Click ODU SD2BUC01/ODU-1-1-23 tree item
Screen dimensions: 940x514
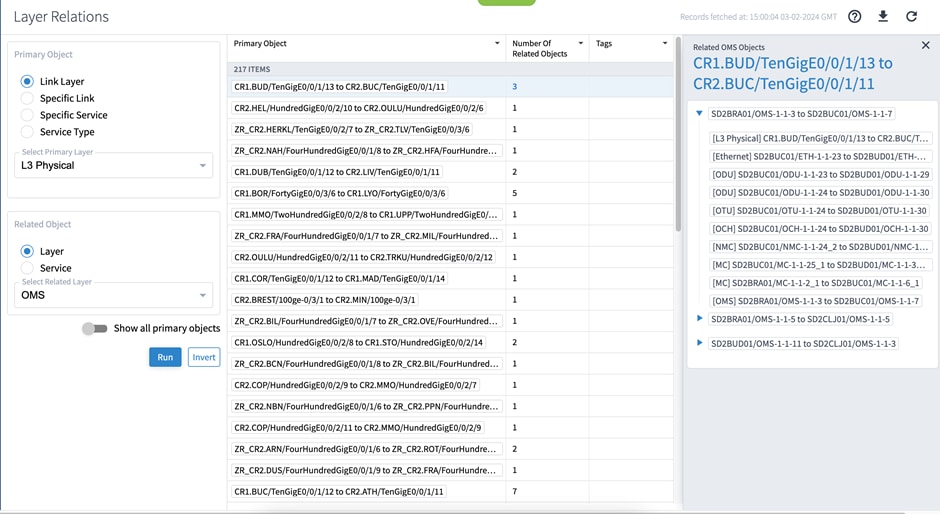821,175
